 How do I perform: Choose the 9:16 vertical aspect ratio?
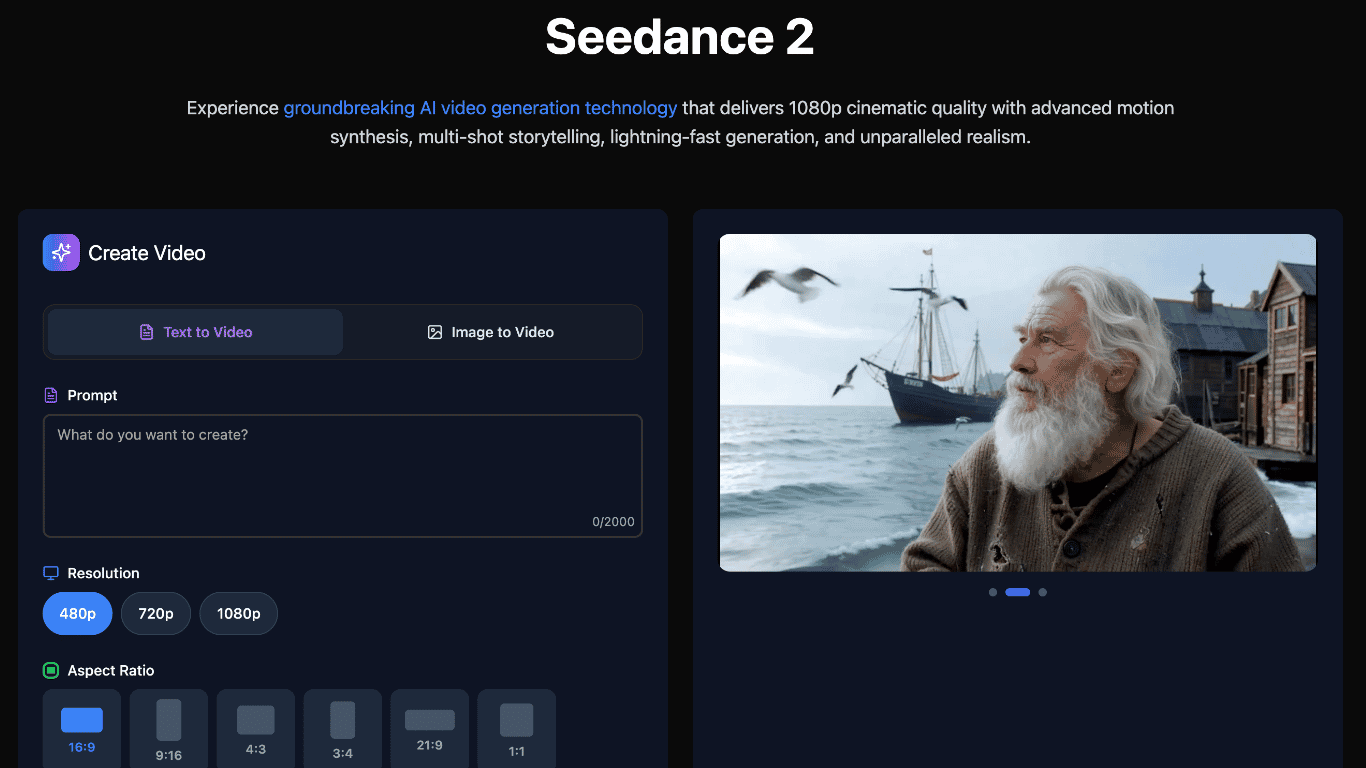click(x=168, y=728)
